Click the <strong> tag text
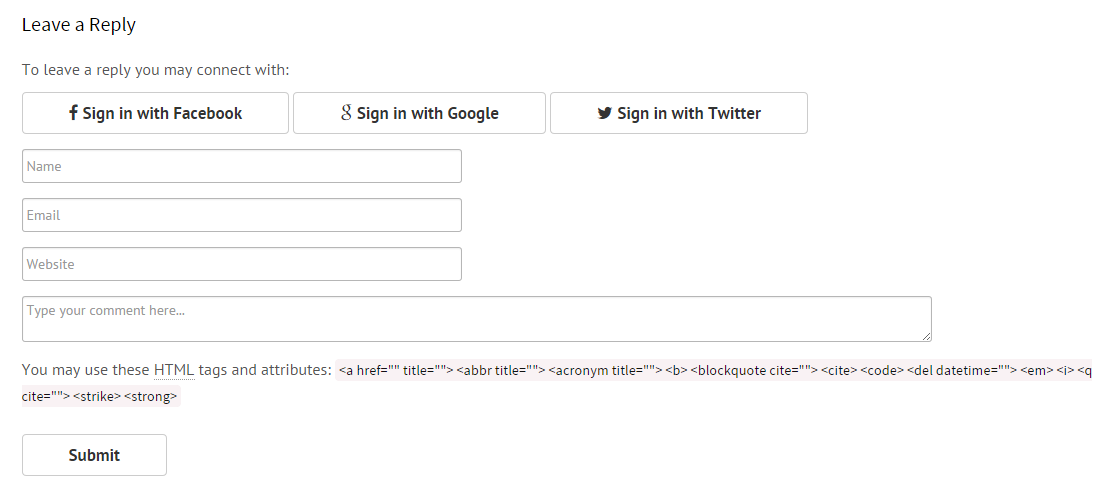Viewport: 1116px width, 493px height. 150,396
